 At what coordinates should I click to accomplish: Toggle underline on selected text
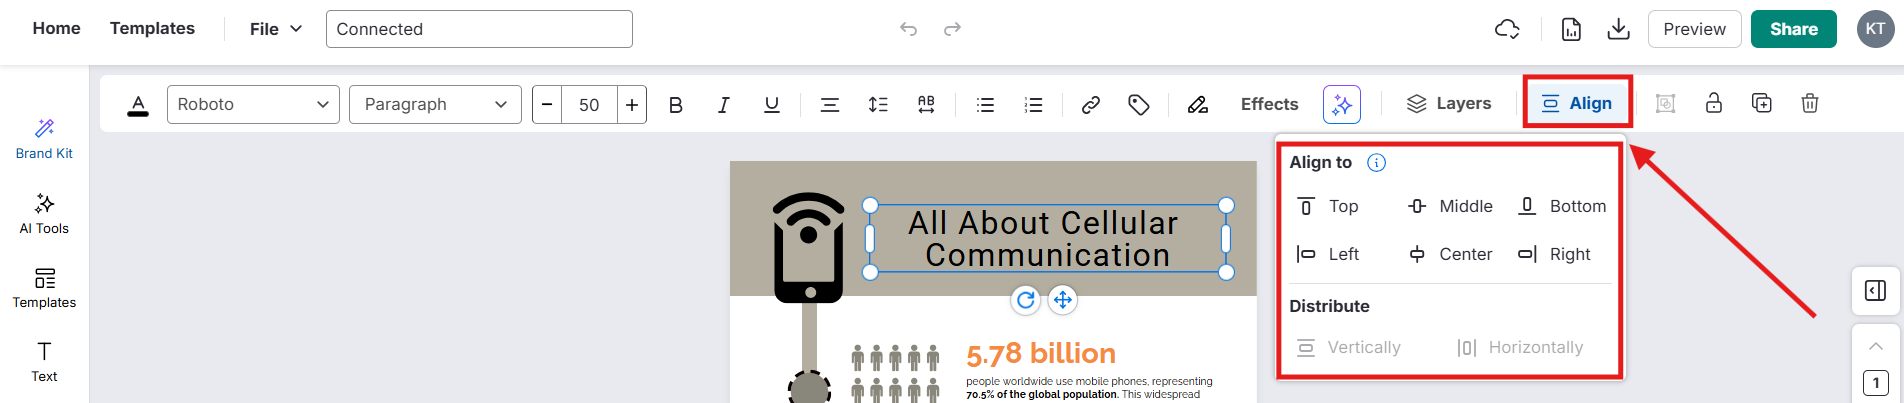pyautogui.click(x=771, y=105)
